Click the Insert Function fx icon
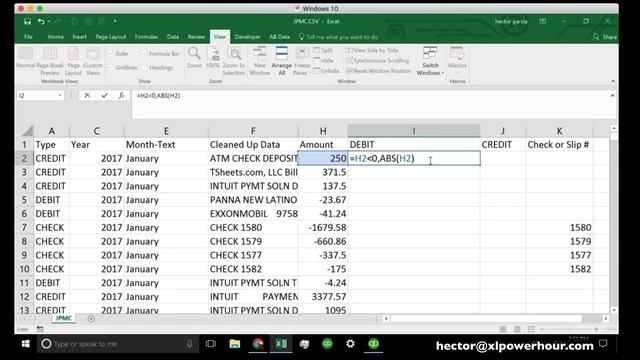Viewport: 640px width, 360px height. tap(121, 96)
